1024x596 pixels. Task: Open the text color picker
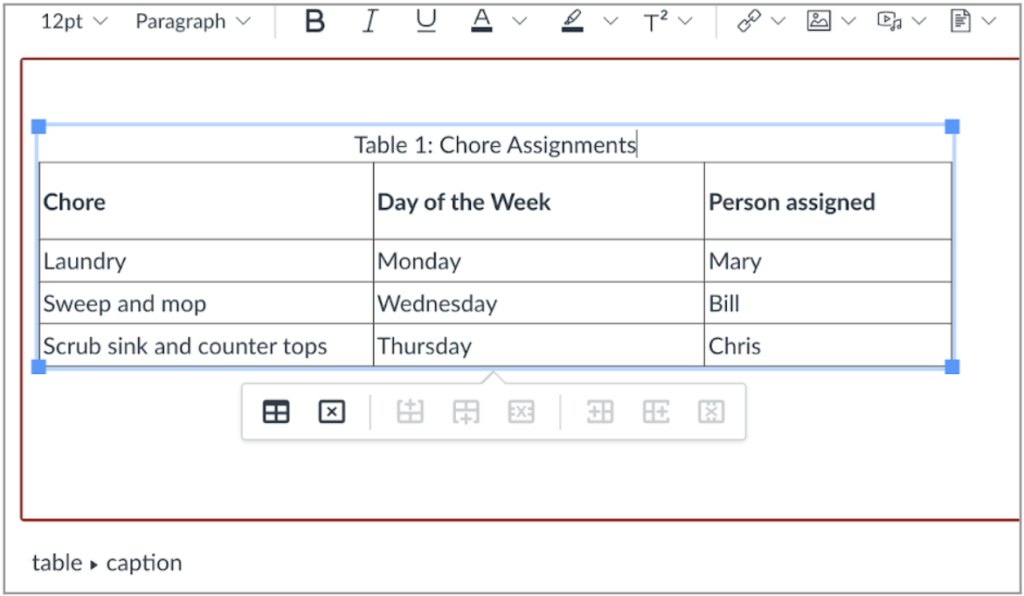(481, 21)
